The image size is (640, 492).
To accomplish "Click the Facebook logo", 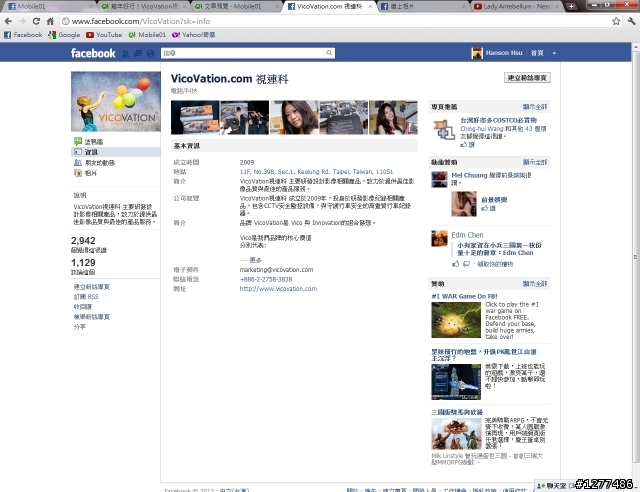I will click(x=93, y=53).
